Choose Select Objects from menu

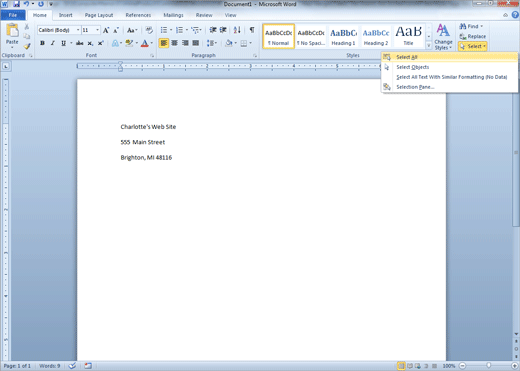[450, 67]
